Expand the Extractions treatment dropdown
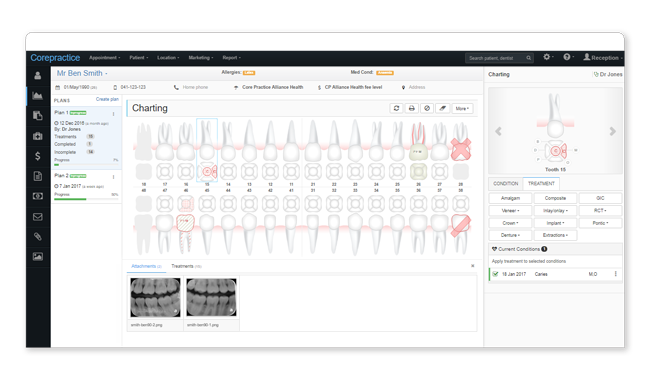 tap(555, 235)
